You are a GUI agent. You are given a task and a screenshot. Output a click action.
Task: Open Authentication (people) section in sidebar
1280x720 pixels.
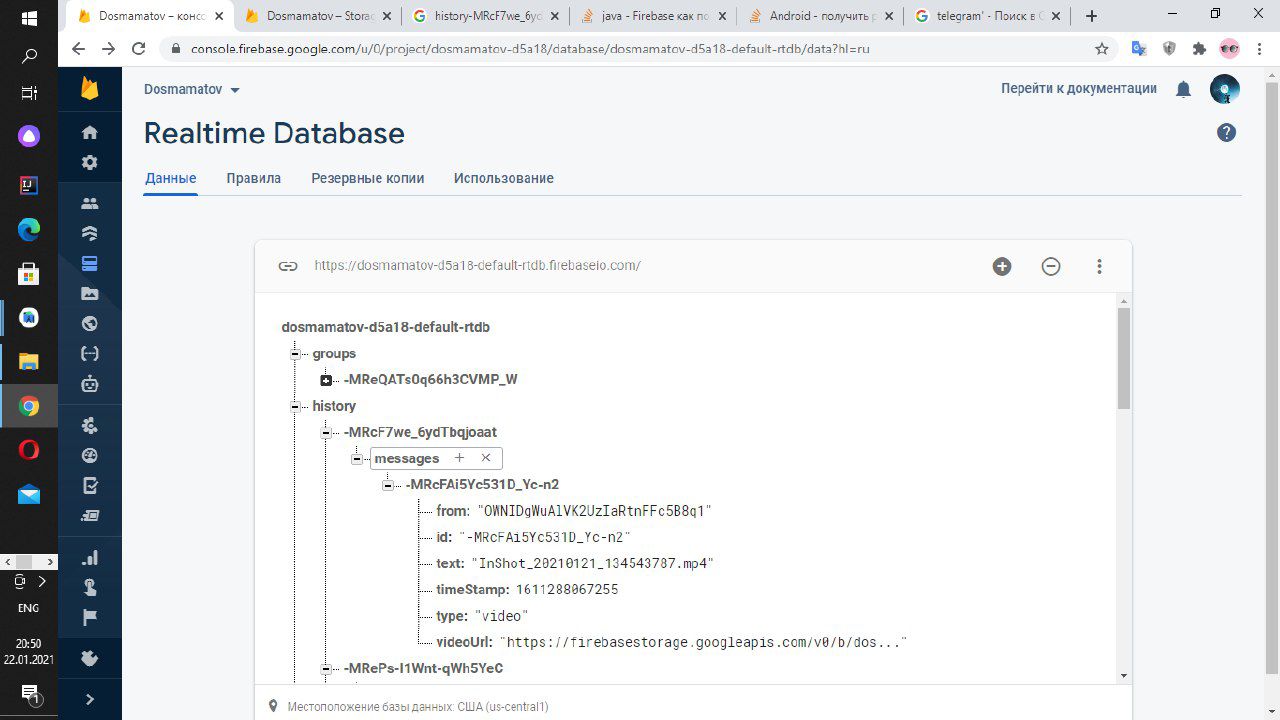(90, 204)
